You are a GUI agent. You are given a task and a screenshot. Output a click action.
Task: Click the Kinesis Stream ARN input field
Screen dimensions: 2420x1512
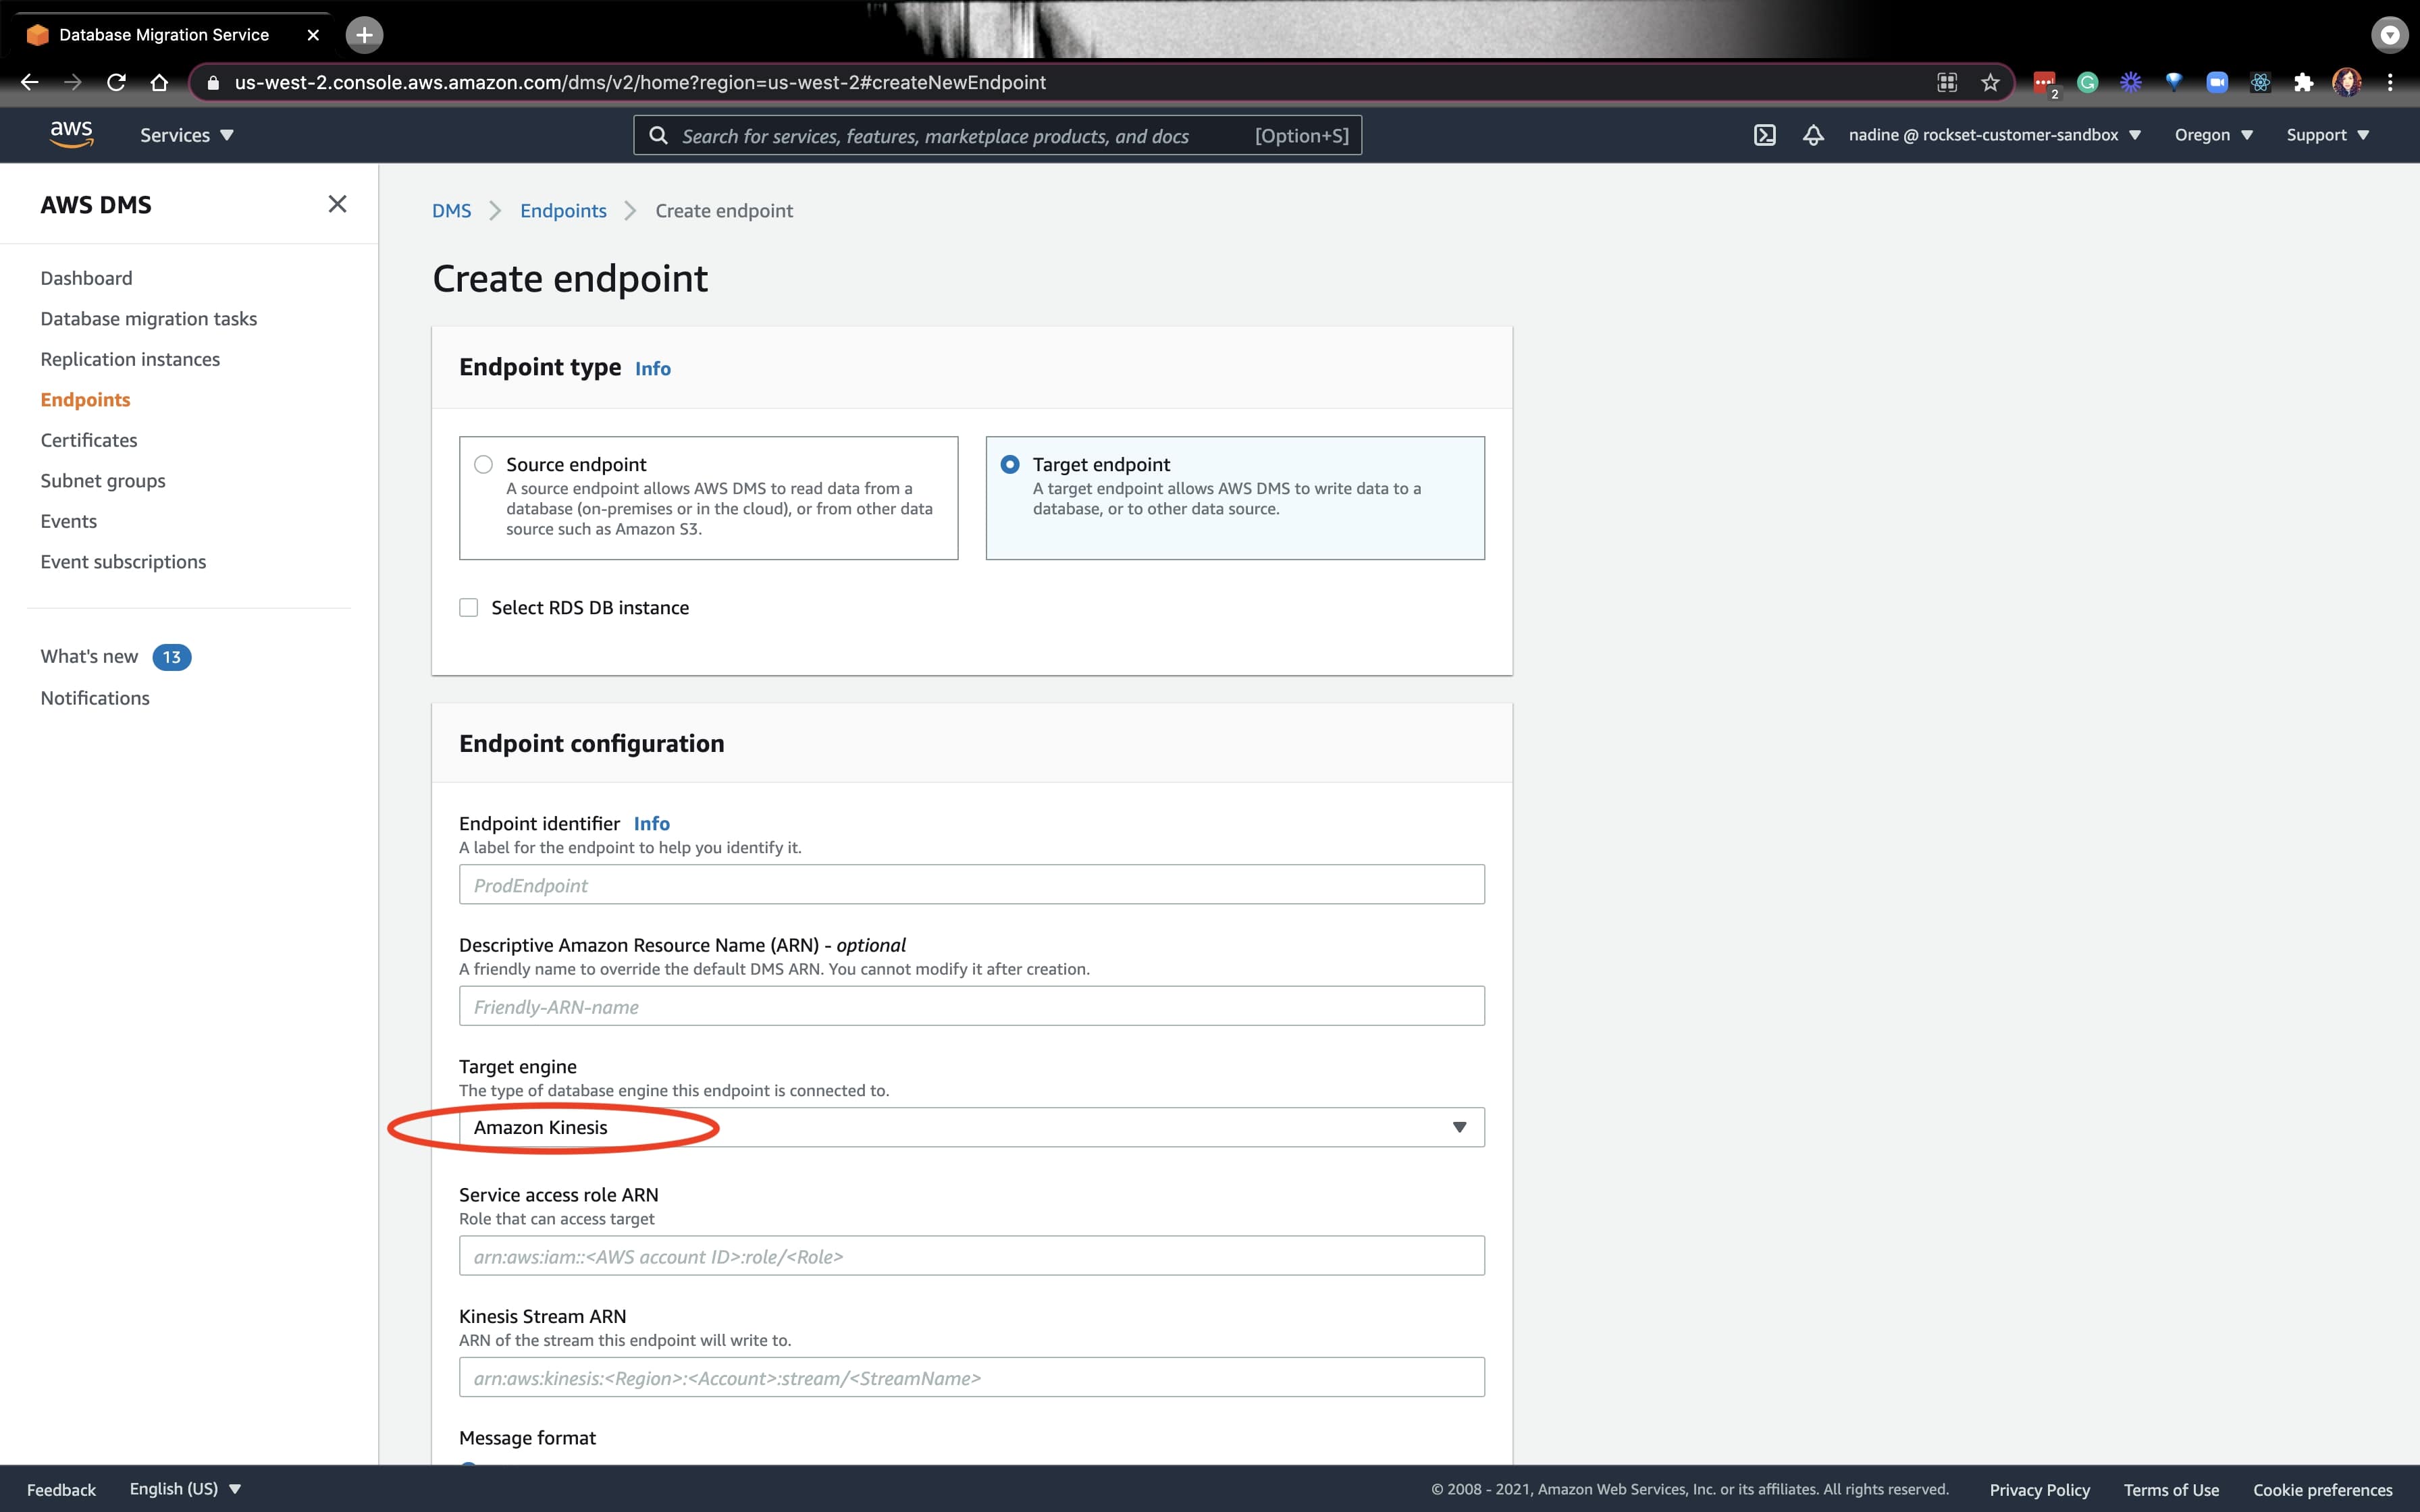(x=970, y=1376)
